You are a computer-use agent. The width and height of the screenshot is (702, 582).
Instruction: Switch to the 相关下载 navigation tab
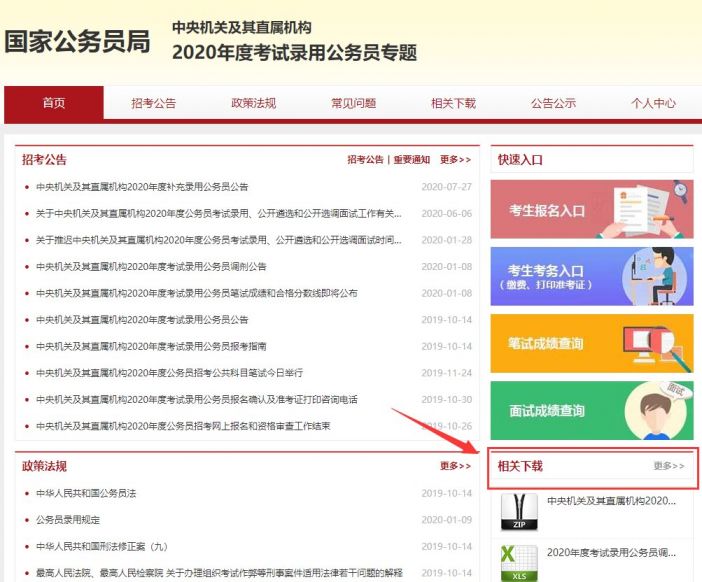[453, 103]
